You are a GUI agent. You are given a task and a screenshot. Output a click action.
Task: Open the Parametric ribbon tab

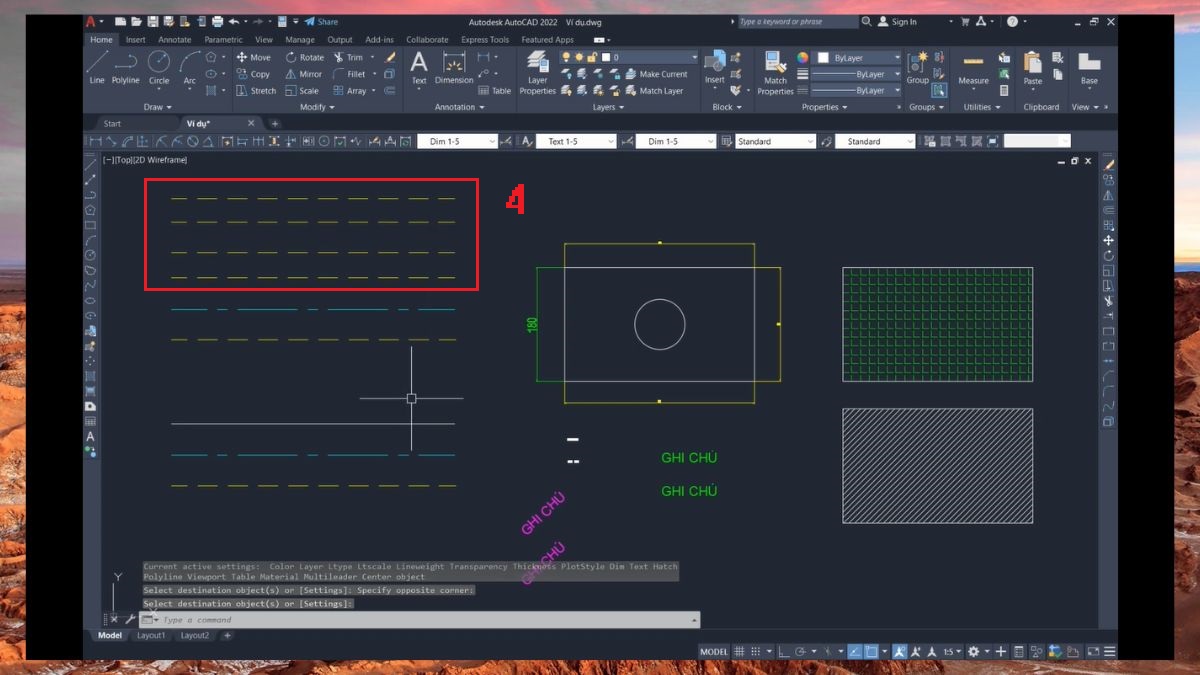click(223, 40)
